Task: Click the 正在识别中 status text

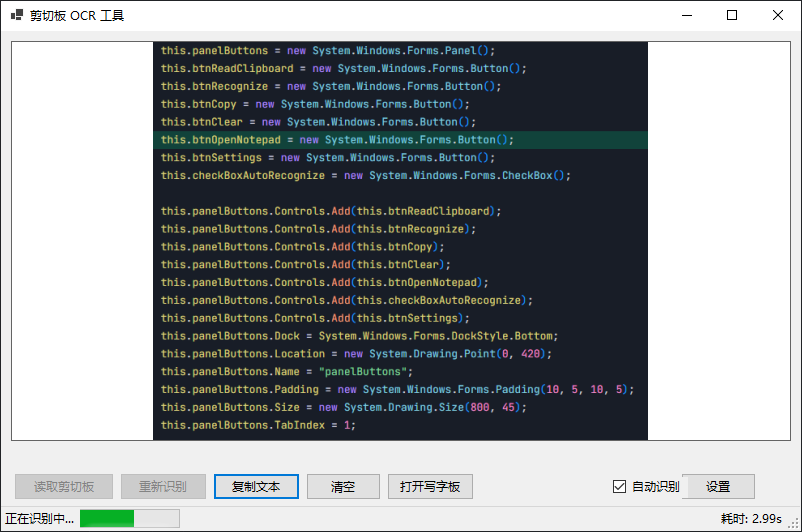Action: point(40,519)
